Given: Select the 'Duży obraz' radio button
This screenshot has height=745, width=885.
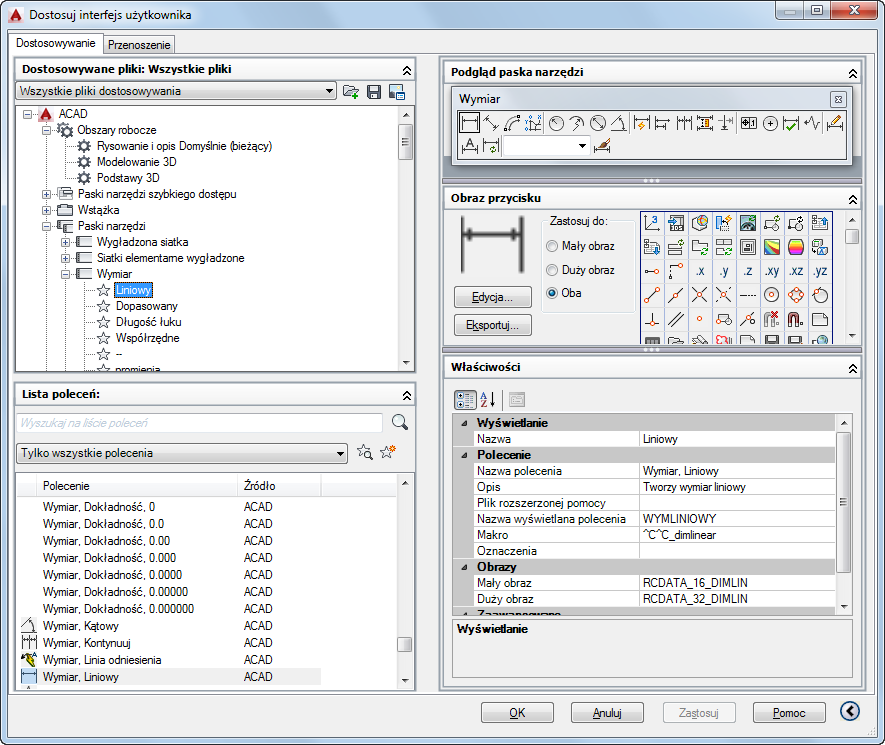Looking at the screenshot, I should (552, 270).
